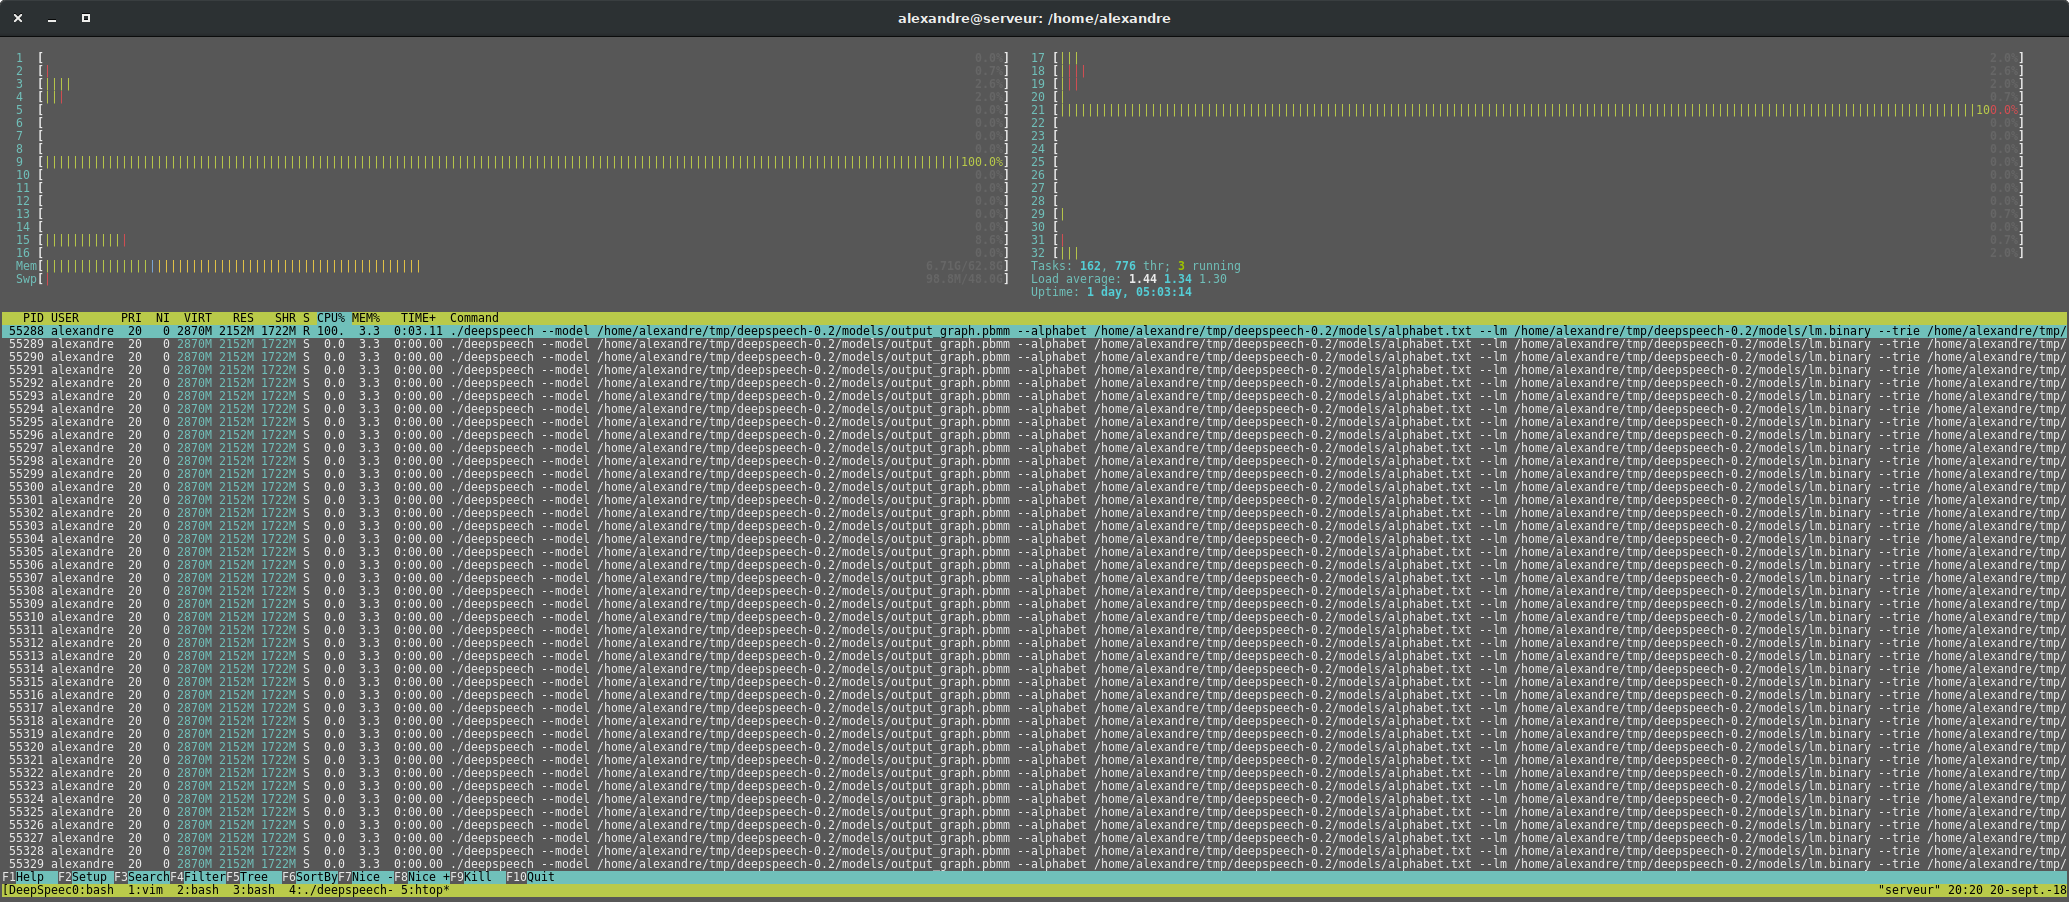Click the Command column header
Viewport: 2069px width, 902px height.
point(474,318)
